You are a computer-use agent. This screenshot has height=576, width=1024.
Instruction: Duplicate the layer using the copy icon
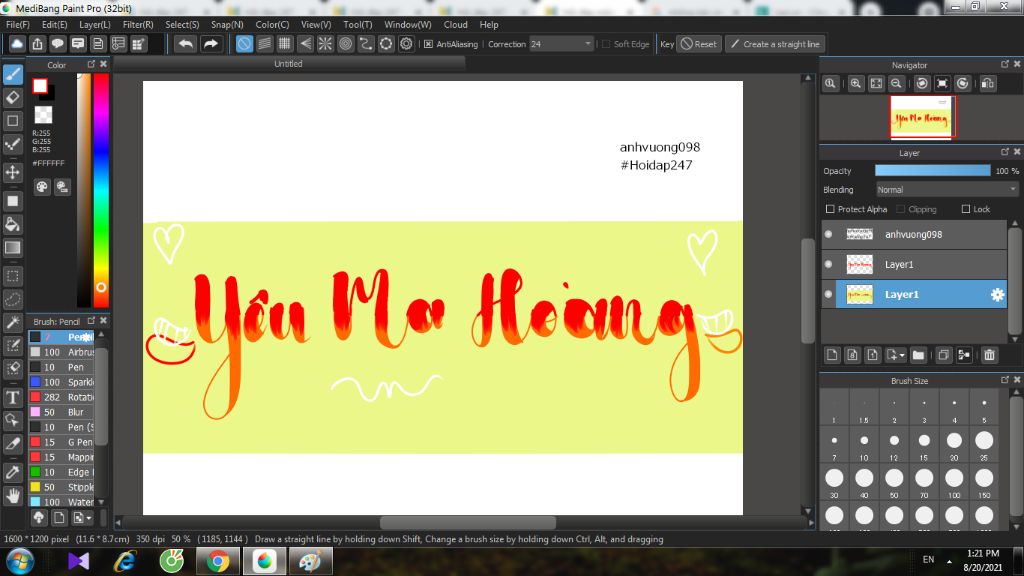pos(943,355)
